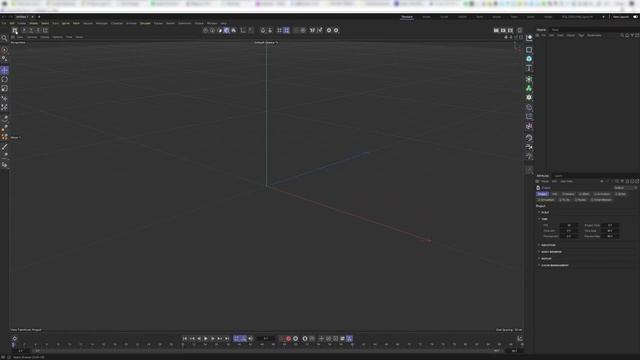This screenshot has width=640, height=360.
Task: Open the viewport hamburger menu icon
Action: click(x=13, y=37)
